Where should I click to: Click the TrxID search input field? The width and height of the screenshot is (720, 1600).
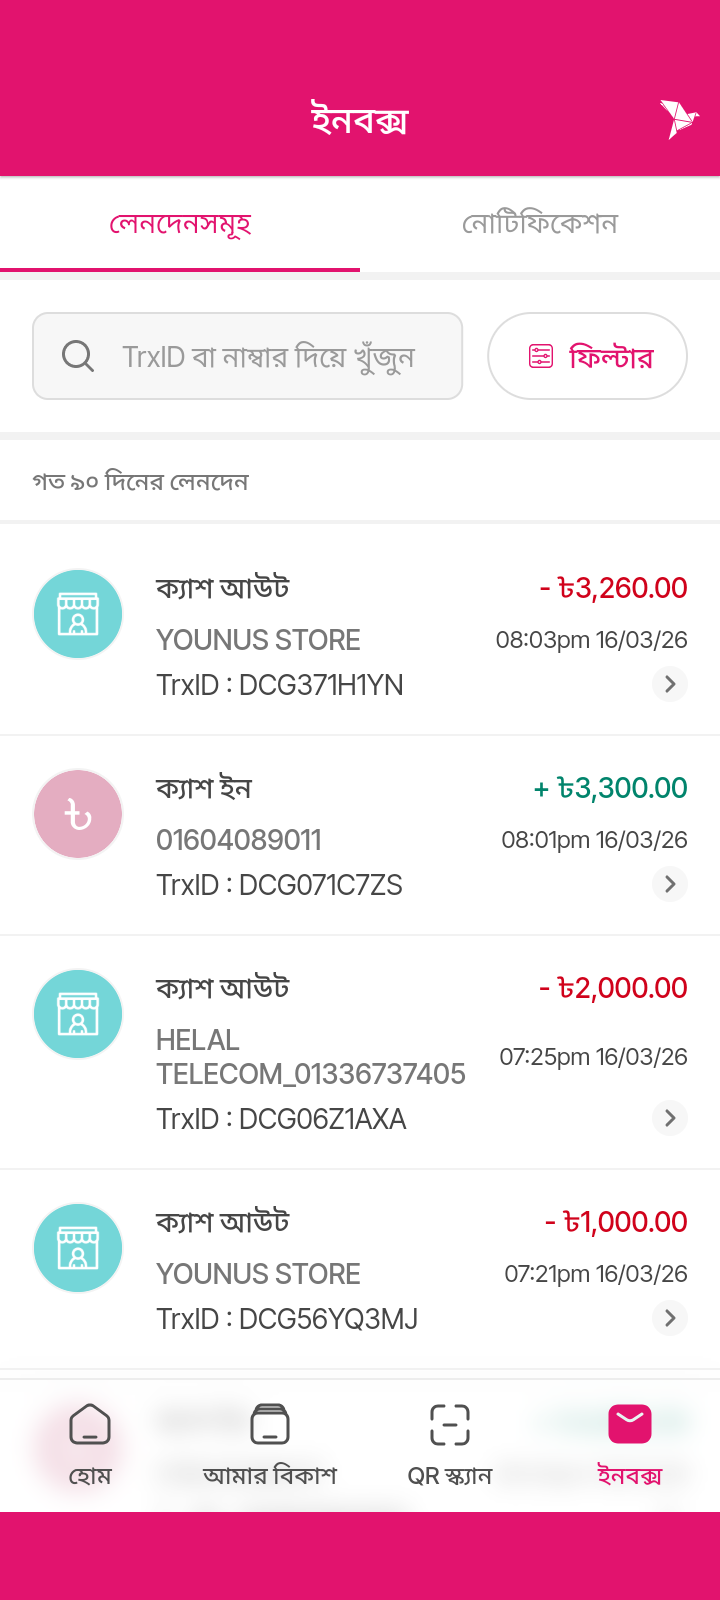coord(268,356)
